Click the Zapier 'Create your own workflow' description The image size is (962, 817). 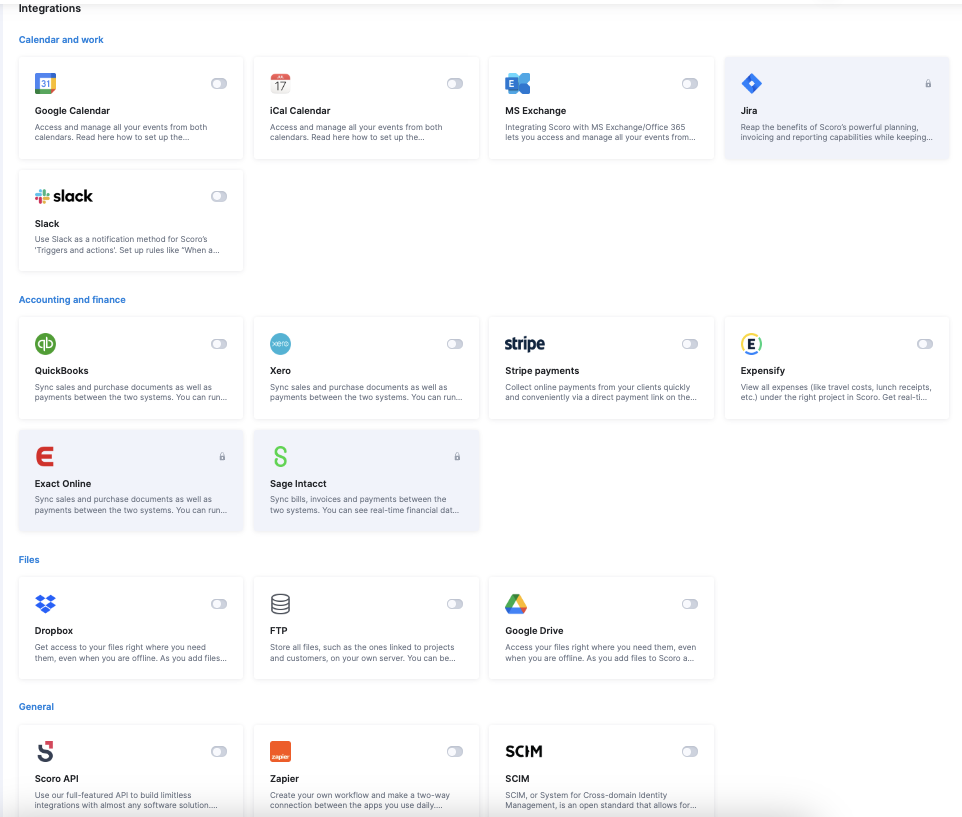click(x=360, y=800)
